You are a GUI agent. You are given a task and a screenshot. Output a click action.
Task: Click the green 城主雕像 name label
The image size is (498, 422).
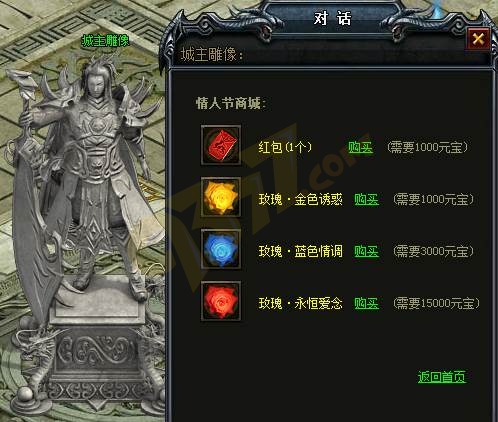click(x=105, y=41)
